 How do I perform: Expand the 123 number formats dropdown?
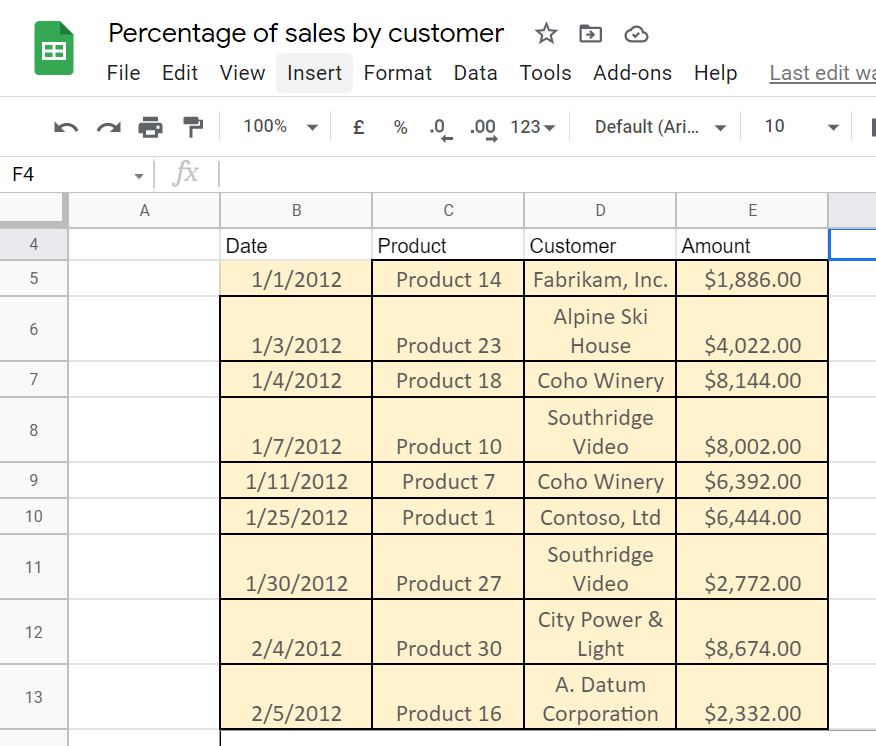point(532,127)
